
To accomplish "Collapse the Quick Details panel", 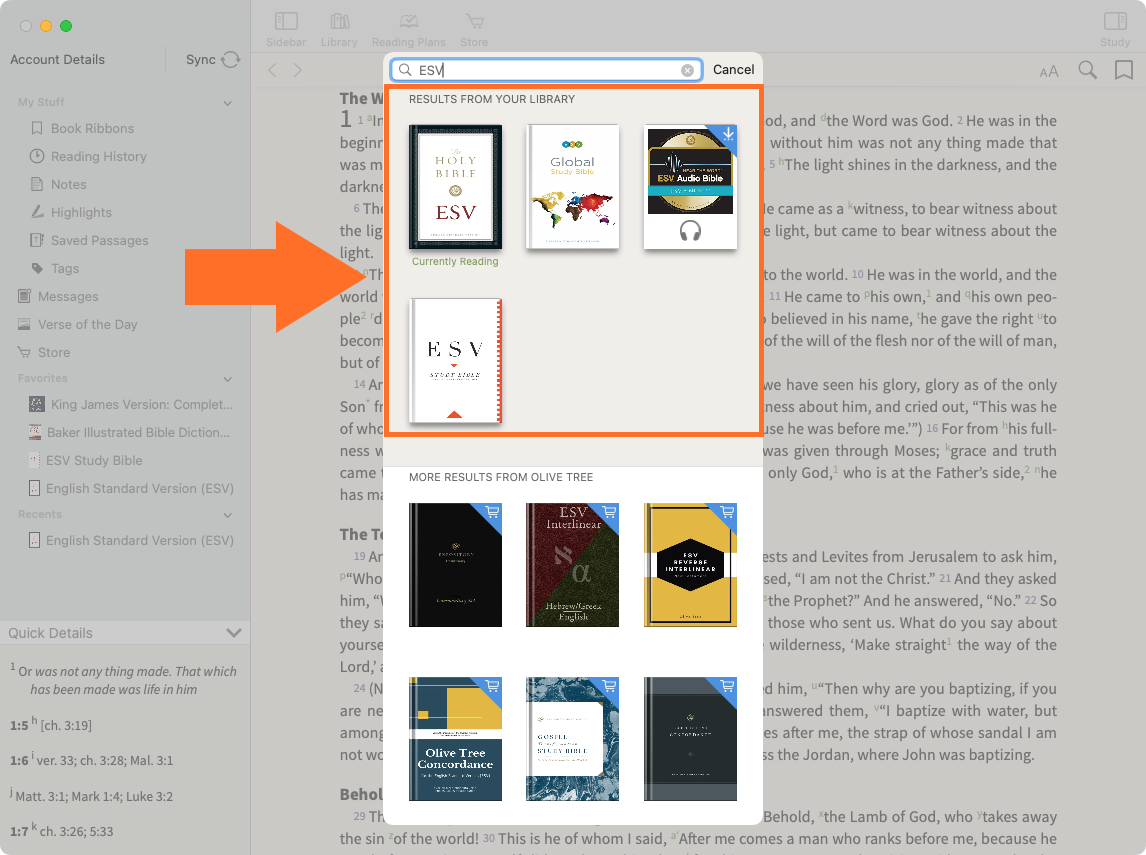I will pyautogui.click(x=234, y=633).
